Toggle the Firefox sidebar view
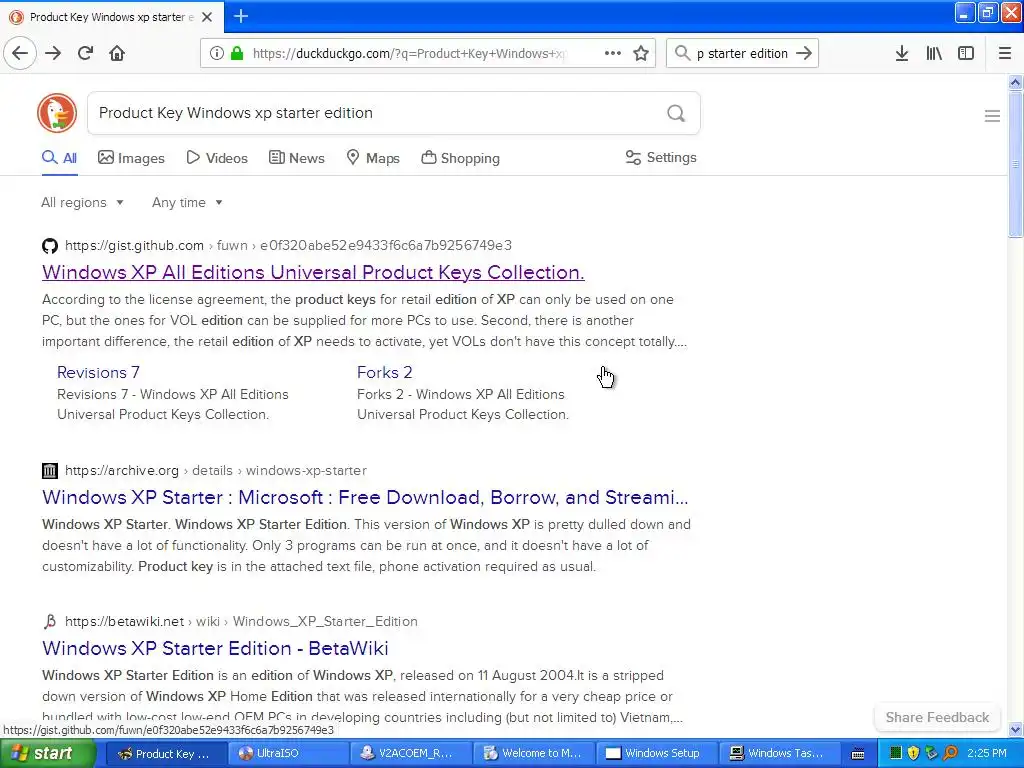The image size is (1024, 768). (x=966, y=54)
